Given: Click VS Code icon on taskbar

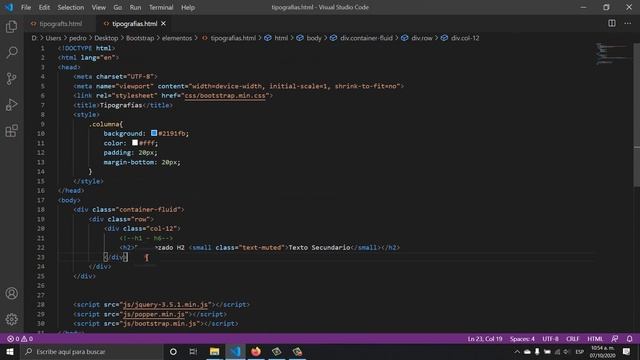Looking at the screenshot, I should (235, 351).
